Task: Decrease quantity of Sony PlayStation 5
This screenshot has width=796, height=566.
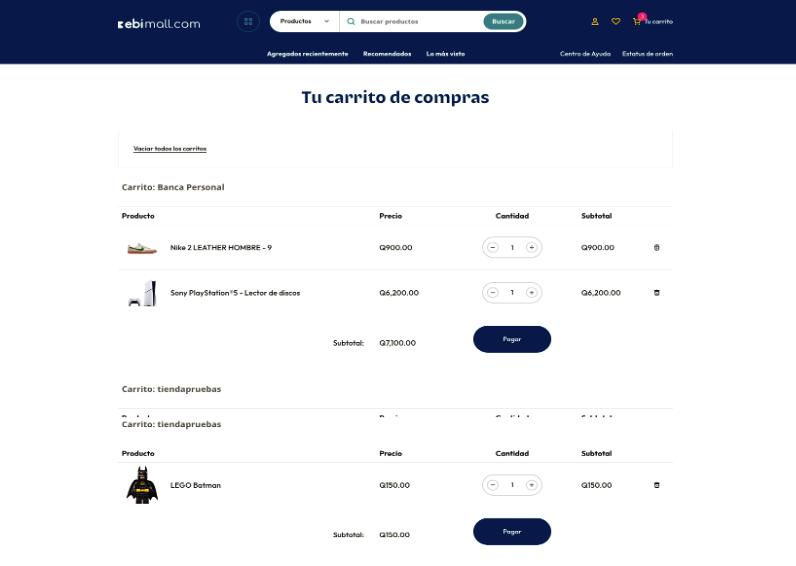Action: pyautogui.click(x=492, y=293)
